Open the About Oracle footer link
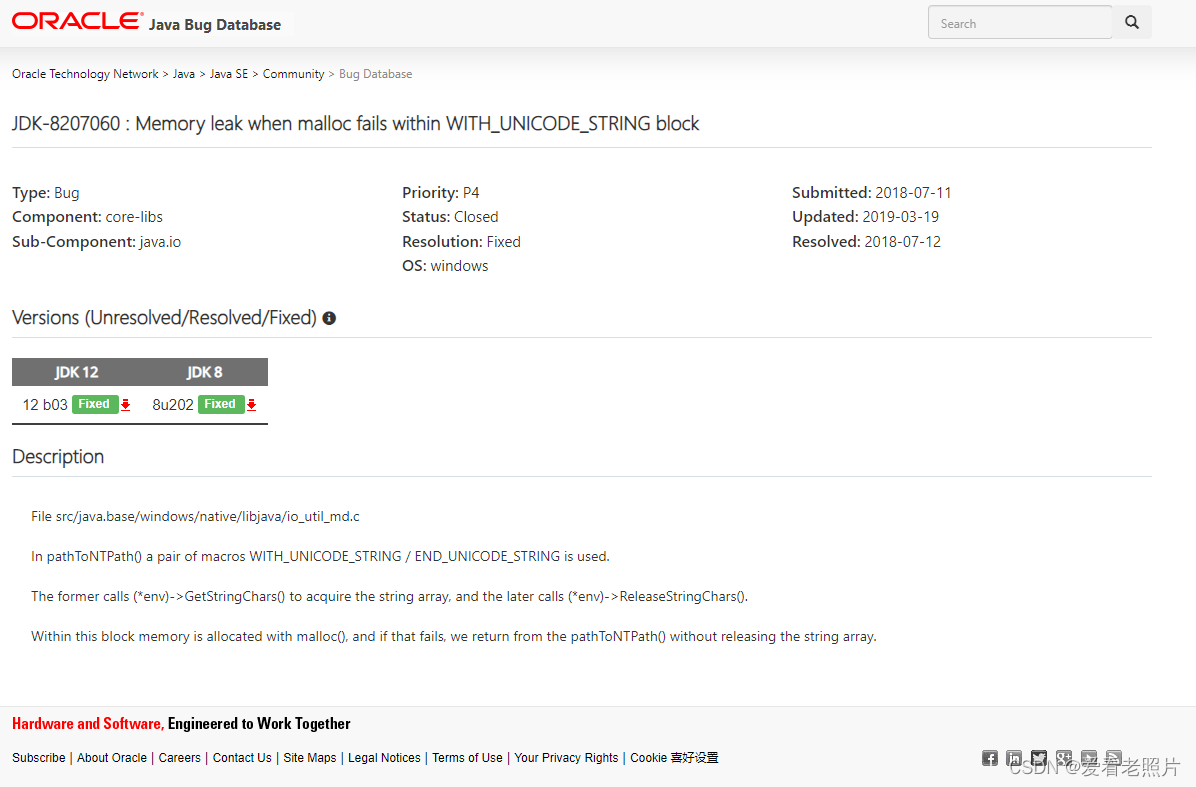Viewport: 1196px width, 787px height. (112, 758)
